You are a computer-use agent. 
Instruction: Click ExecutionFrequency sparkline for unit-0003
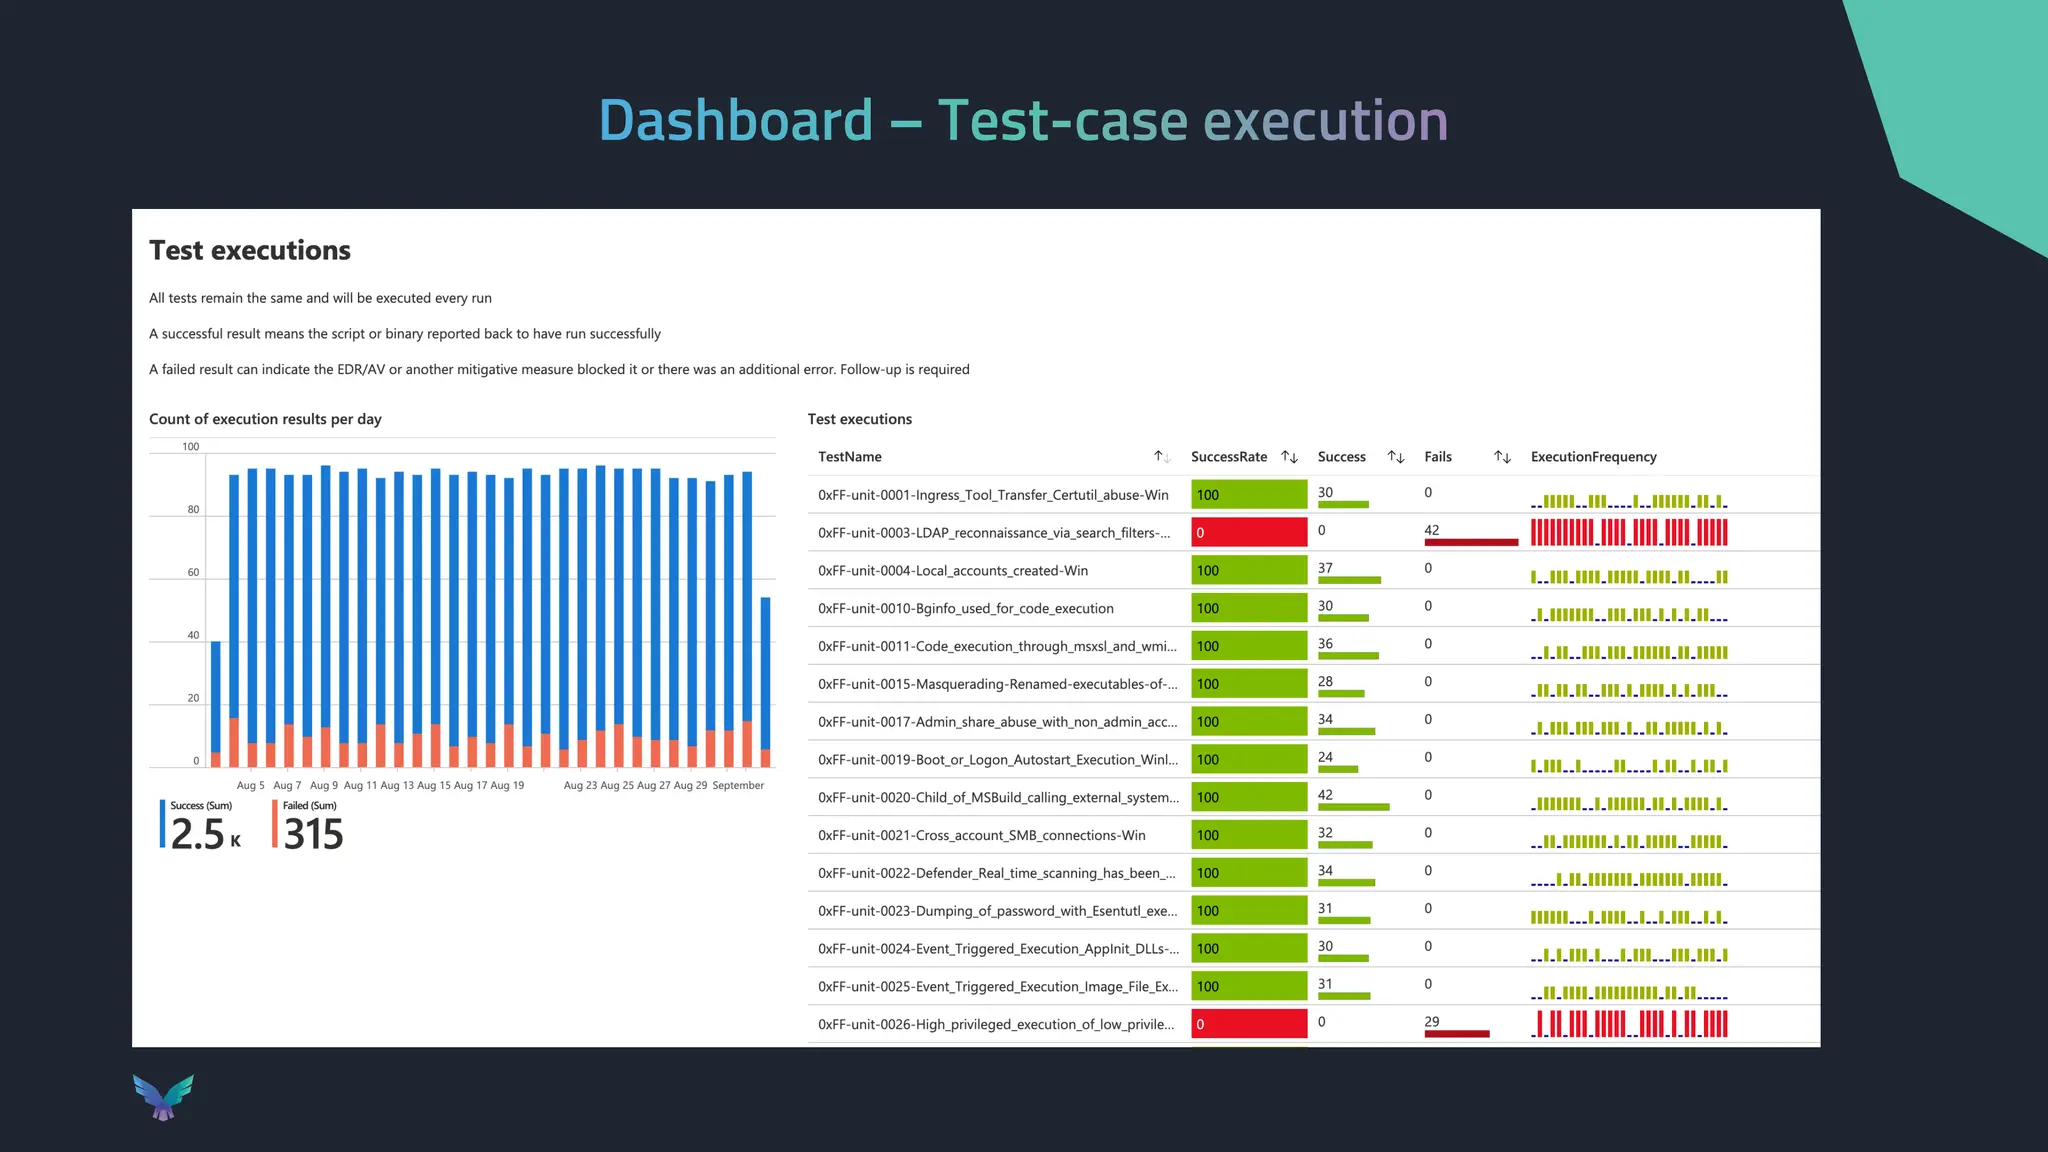[x=1628, y=532]
